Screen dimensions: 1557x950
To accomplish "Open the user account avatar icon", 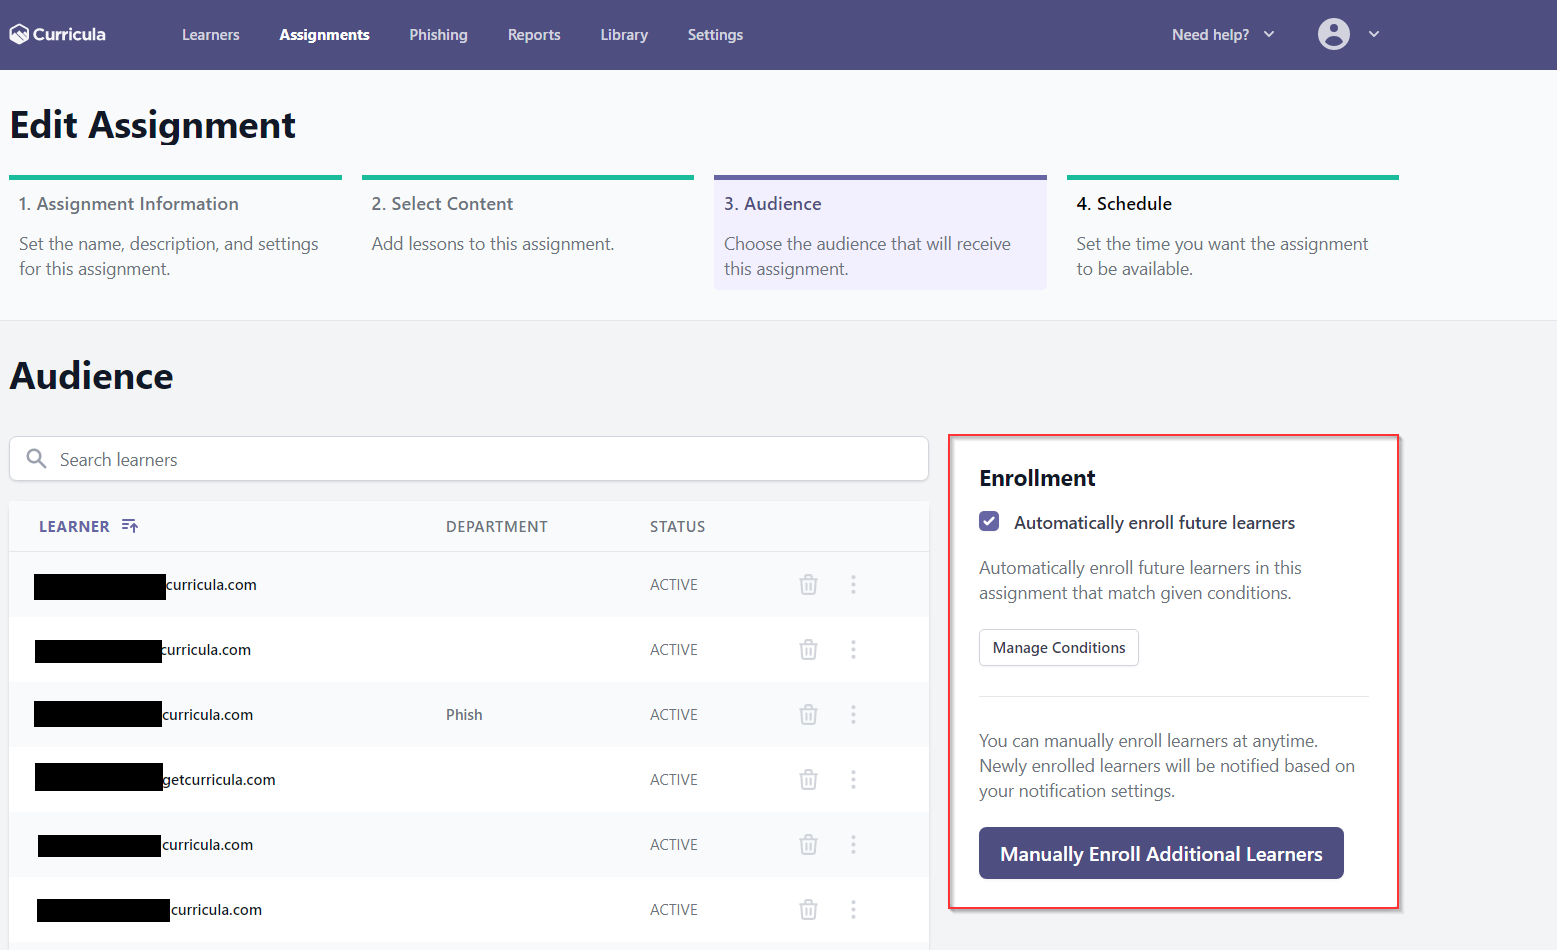I will 1333,34.
